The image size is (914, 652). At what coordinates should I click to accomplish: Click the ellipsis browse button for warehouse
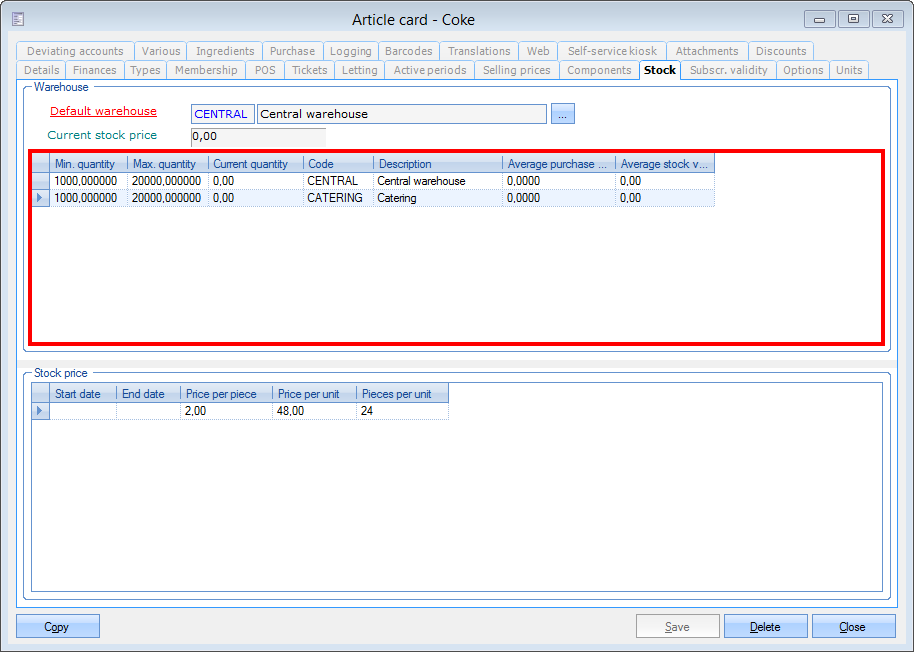[x=562, y=114]
